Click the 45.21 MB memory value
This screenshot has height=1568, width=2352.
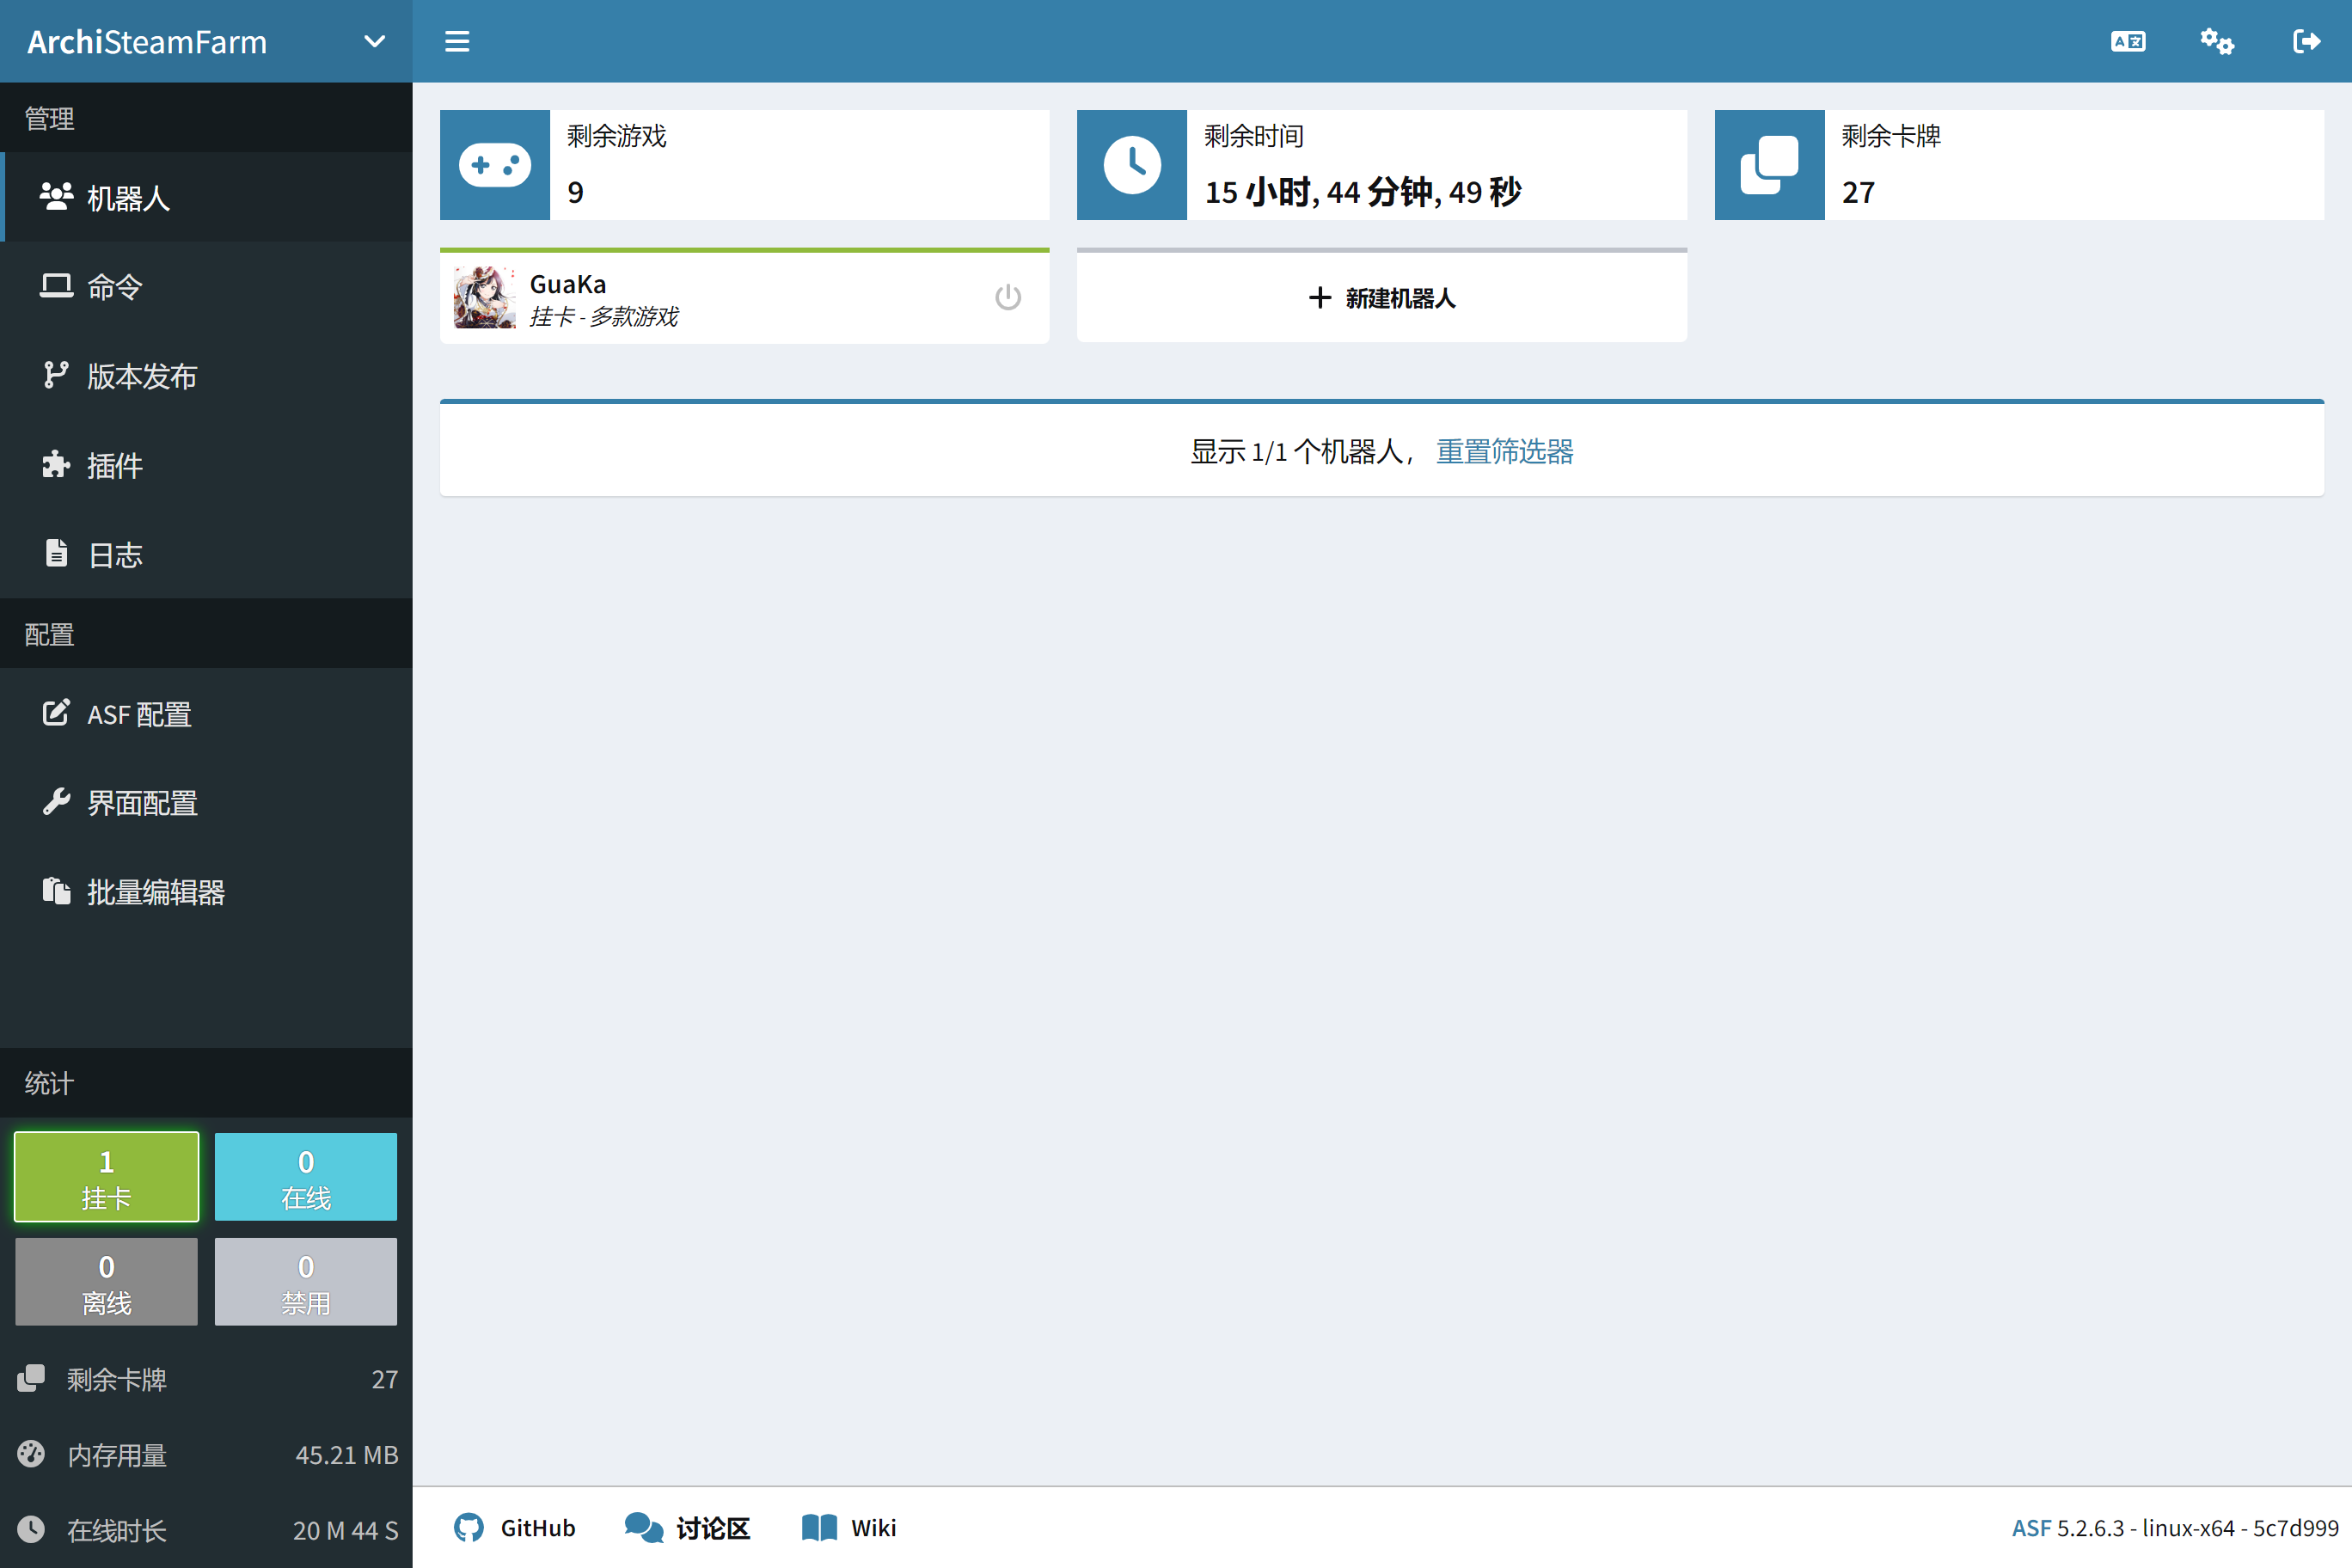click(347, 1455)
